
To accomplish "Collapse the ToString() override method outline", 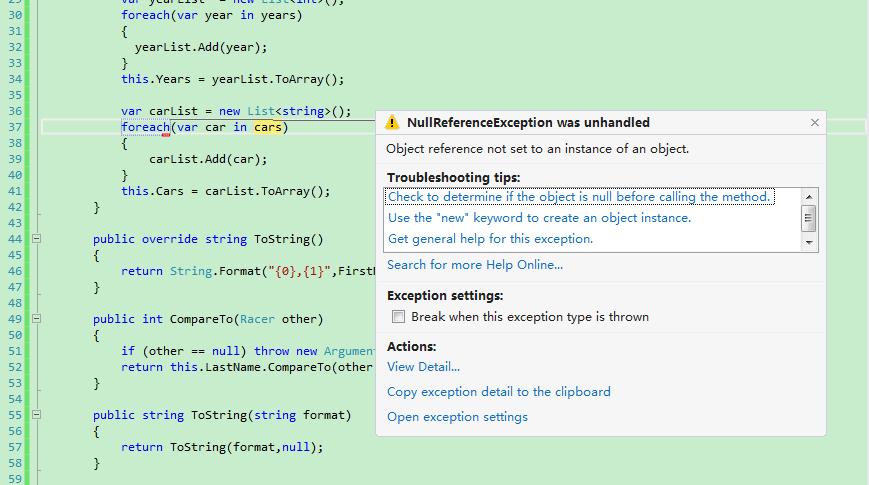I will click(x=36, y=239).
